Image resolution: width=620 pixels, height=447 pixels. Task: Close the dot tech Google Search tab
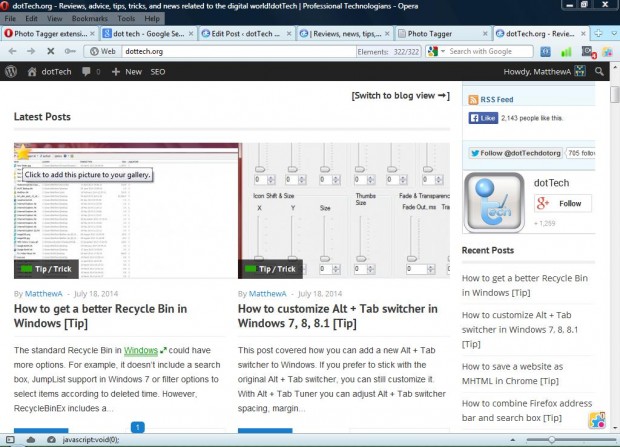coord(191,34)
